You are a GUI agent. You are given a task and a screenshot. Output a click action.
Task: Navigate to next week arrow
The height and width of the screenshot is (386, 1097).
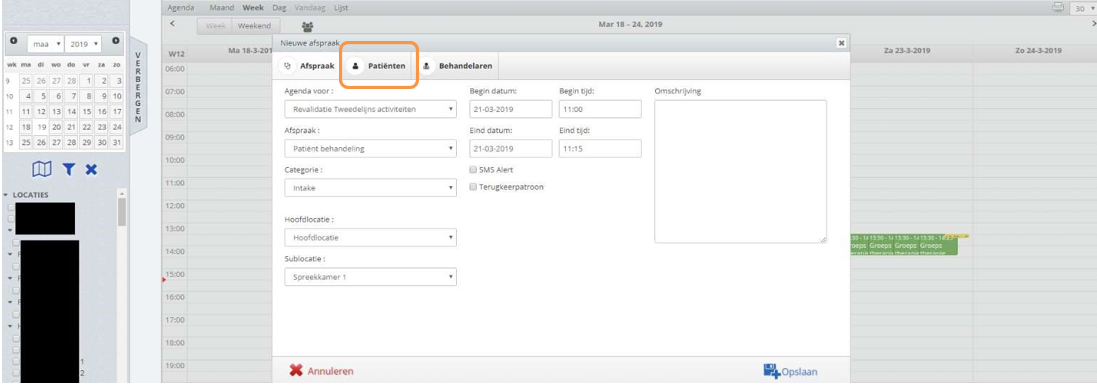click(x=1093, y=24)
